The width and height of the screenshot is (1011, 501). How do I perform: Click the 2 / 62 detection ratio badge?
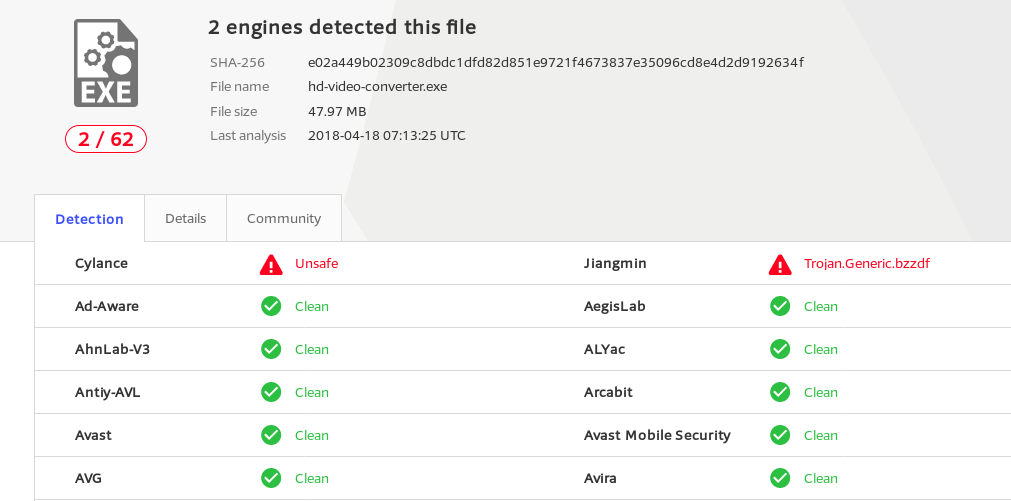click(106, 139)
